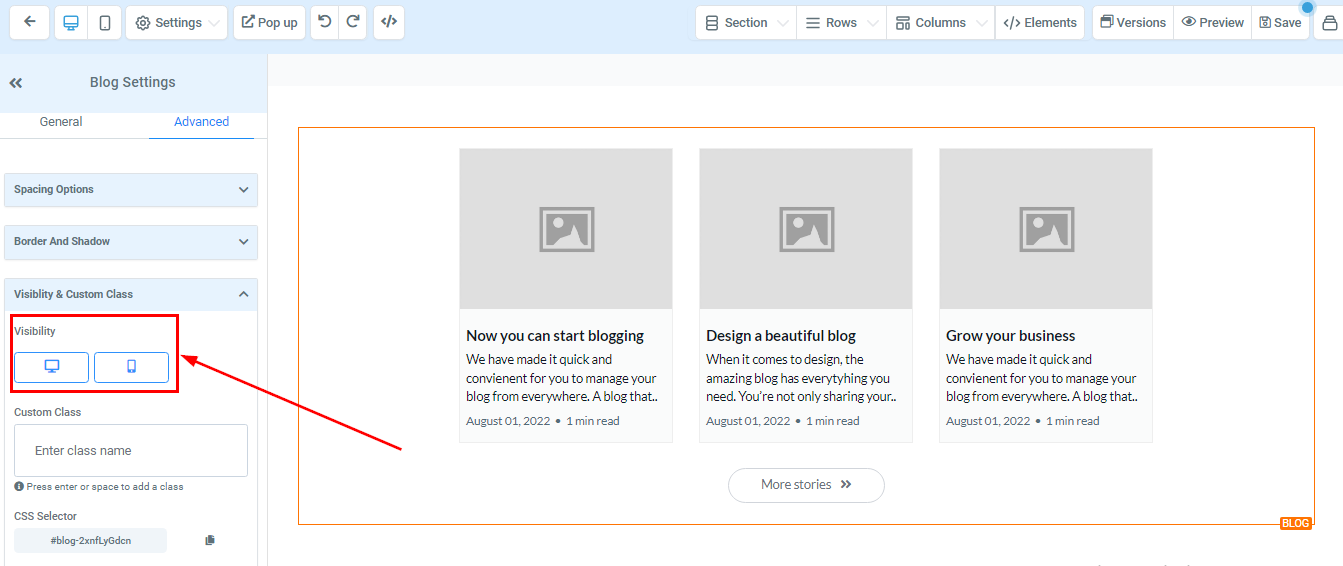The height and width of the screenshot is (566, 1343).
Task: Save the page
Action: point(1280,22)
